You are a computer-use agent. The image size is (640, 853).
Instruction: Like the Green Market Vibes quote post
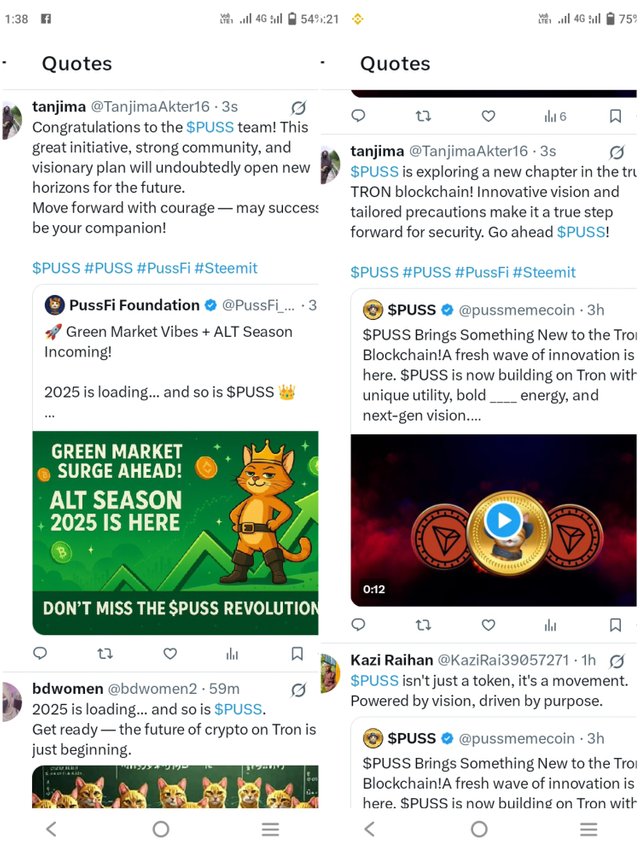pos(170,653)
